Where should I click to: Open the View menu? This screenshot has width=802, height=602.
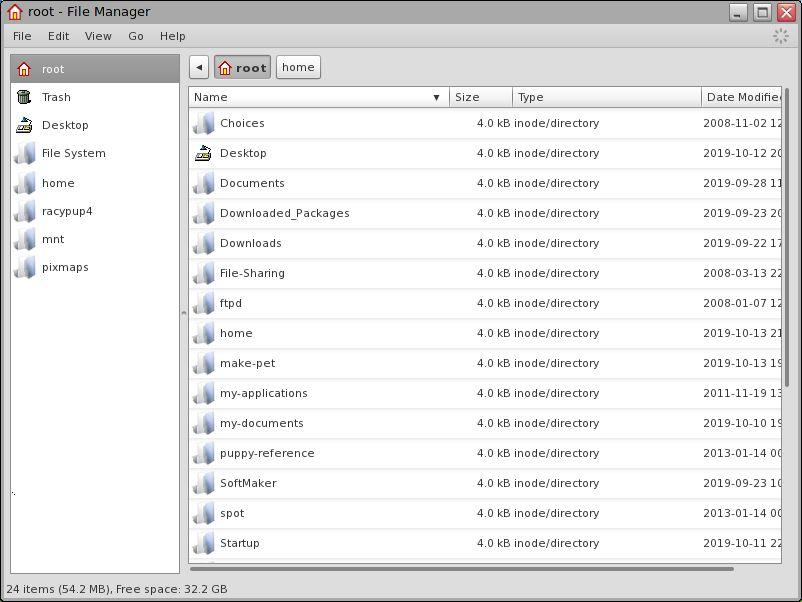(98, 36)
